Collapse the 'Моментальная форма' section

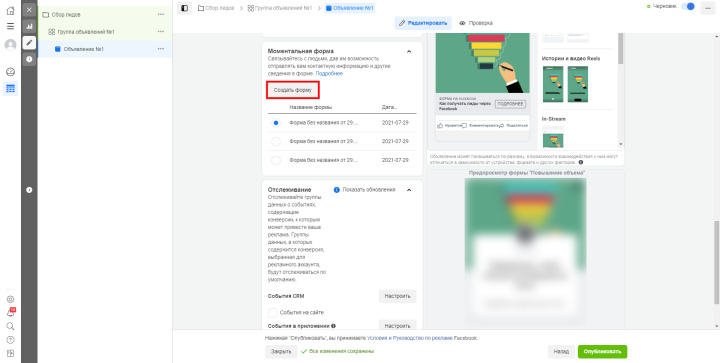coord(409,51)
